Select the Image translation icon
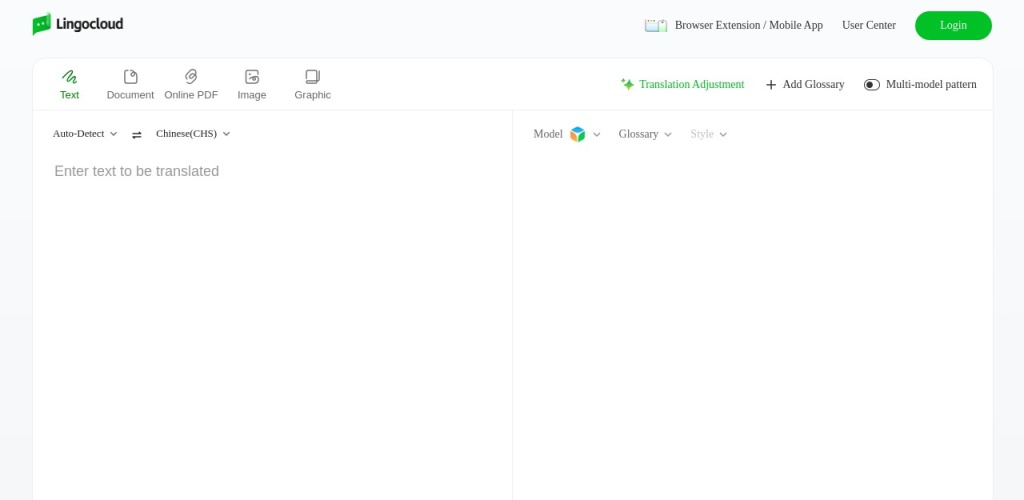This screenshot has height=500, width=1024. [252, 77]
